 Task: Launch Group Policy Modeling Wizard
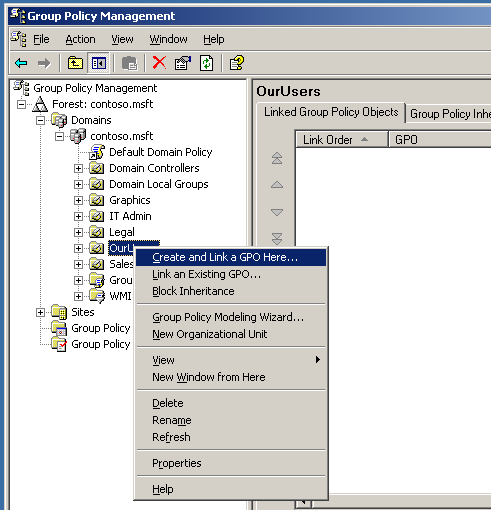(x=231, y=317)
